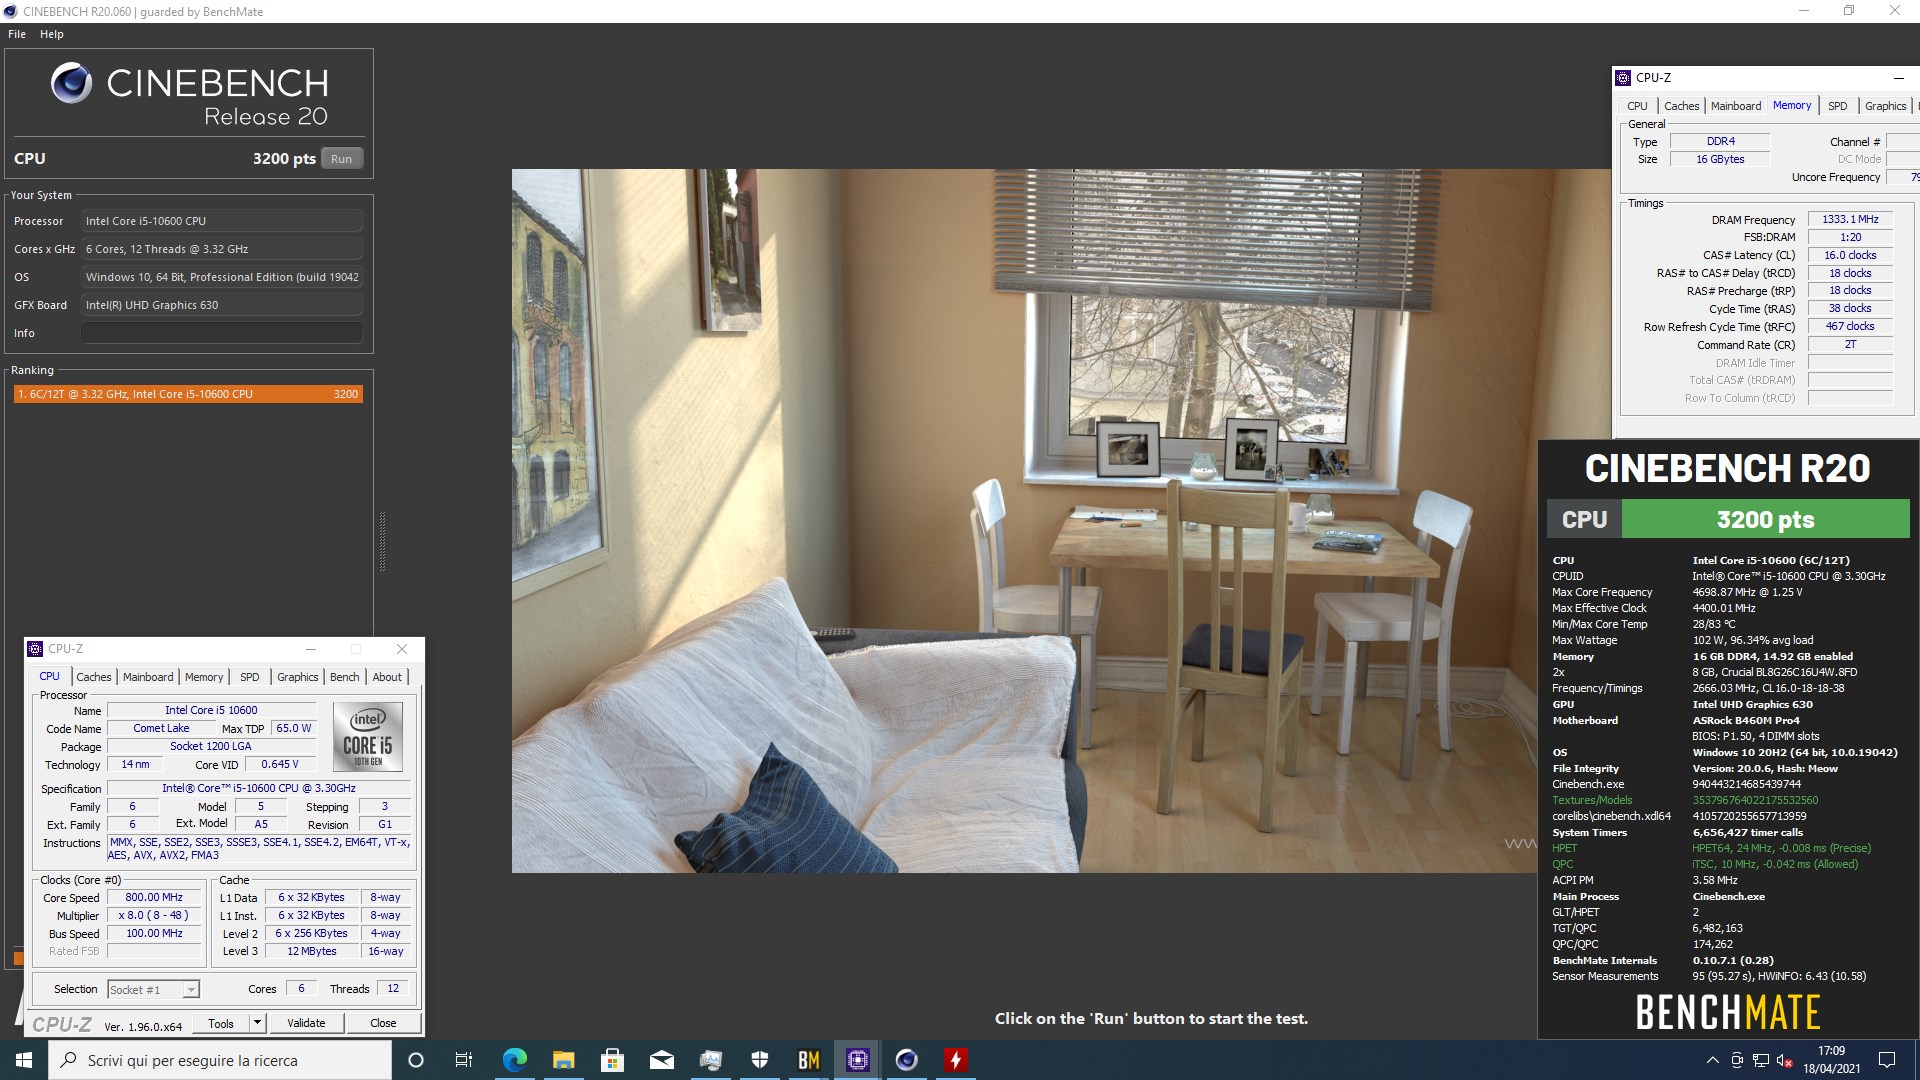Click the Core VID value 0.645 V
1920x1080 pixels.
pos(280,764)
